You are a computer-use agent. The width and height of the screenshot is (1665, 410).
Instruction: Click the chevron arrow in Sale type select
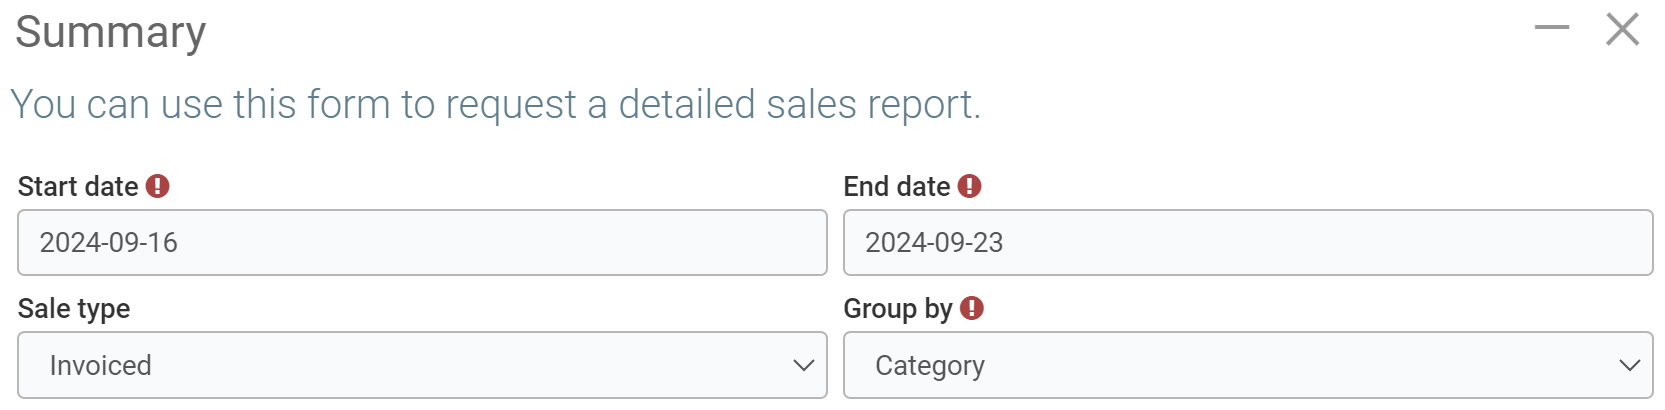[x=803, y=366]
